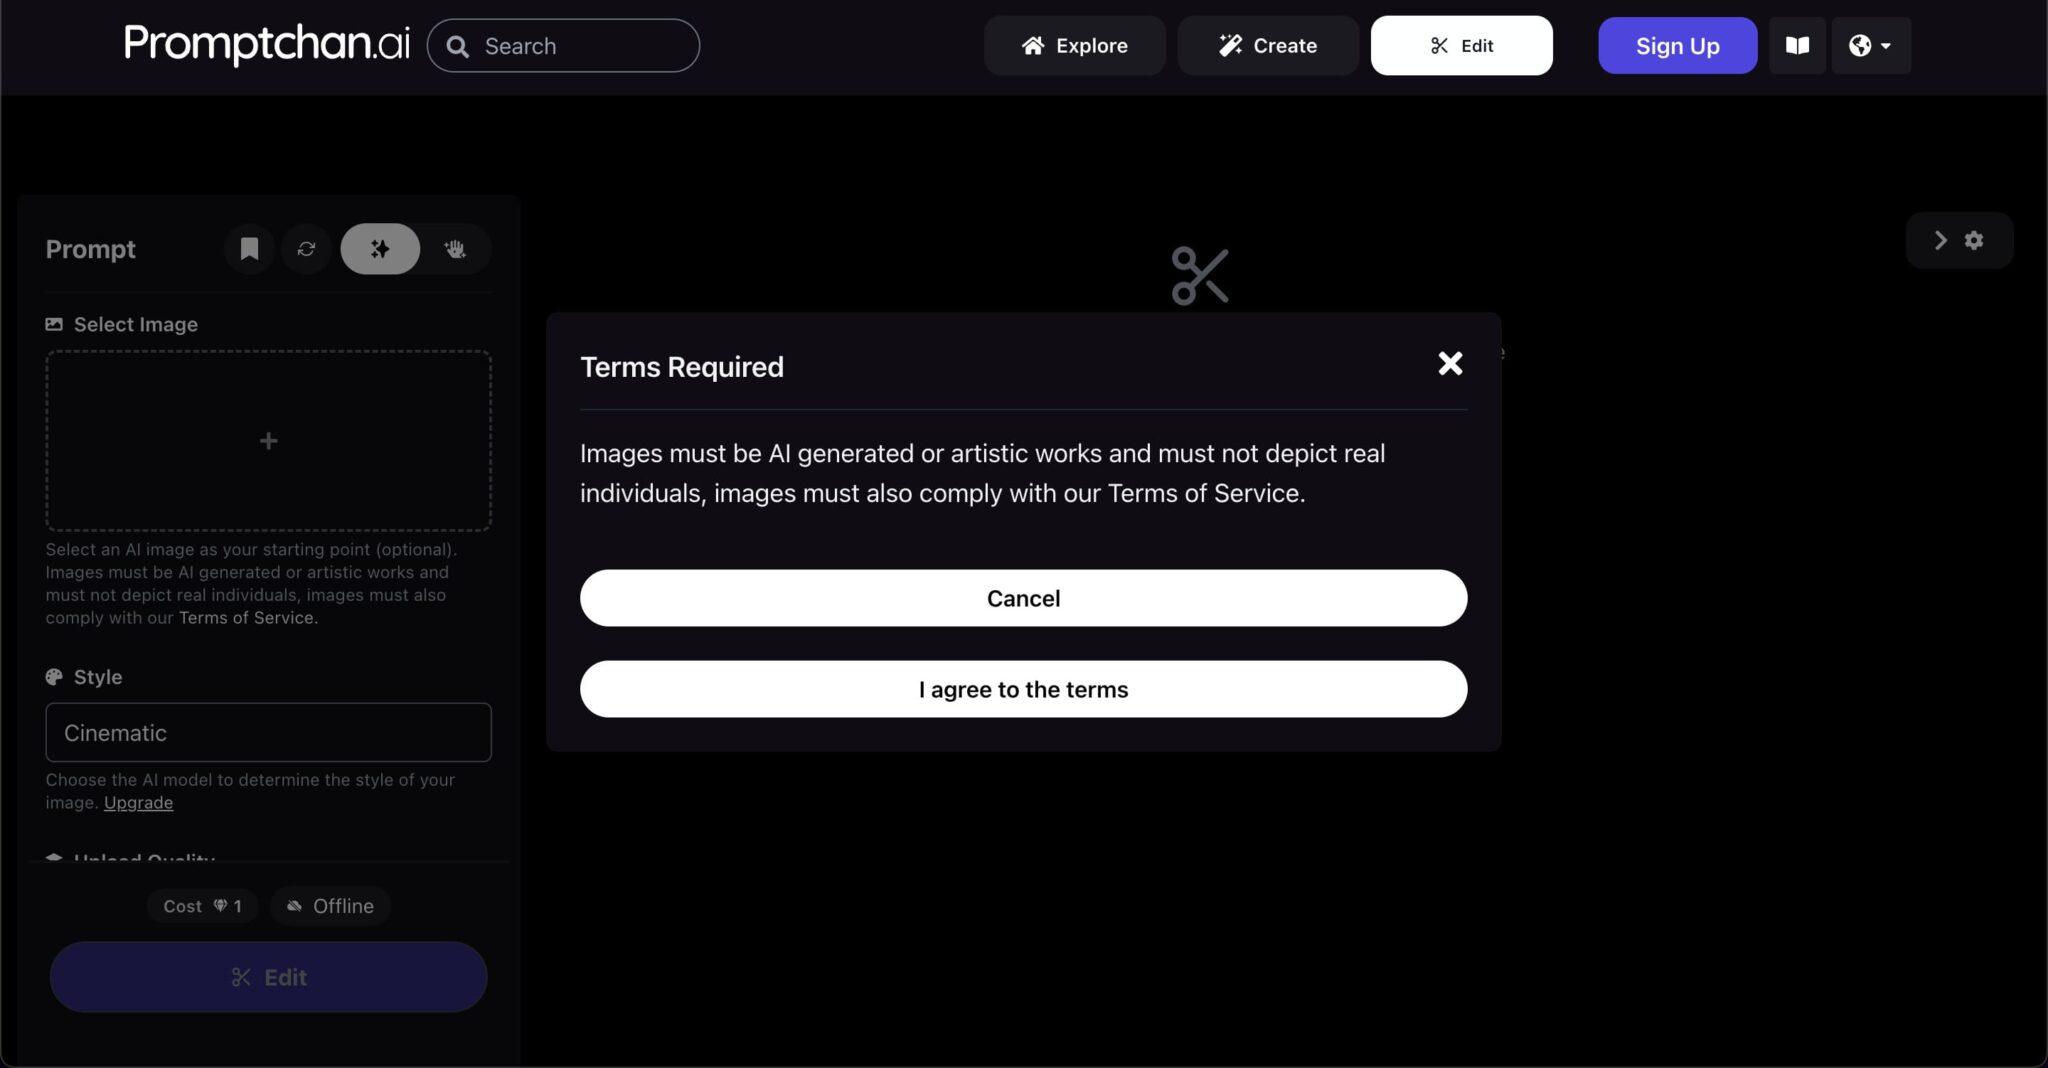
Task: Click the settings gear icon
Action: click(x=1974, y=240)
